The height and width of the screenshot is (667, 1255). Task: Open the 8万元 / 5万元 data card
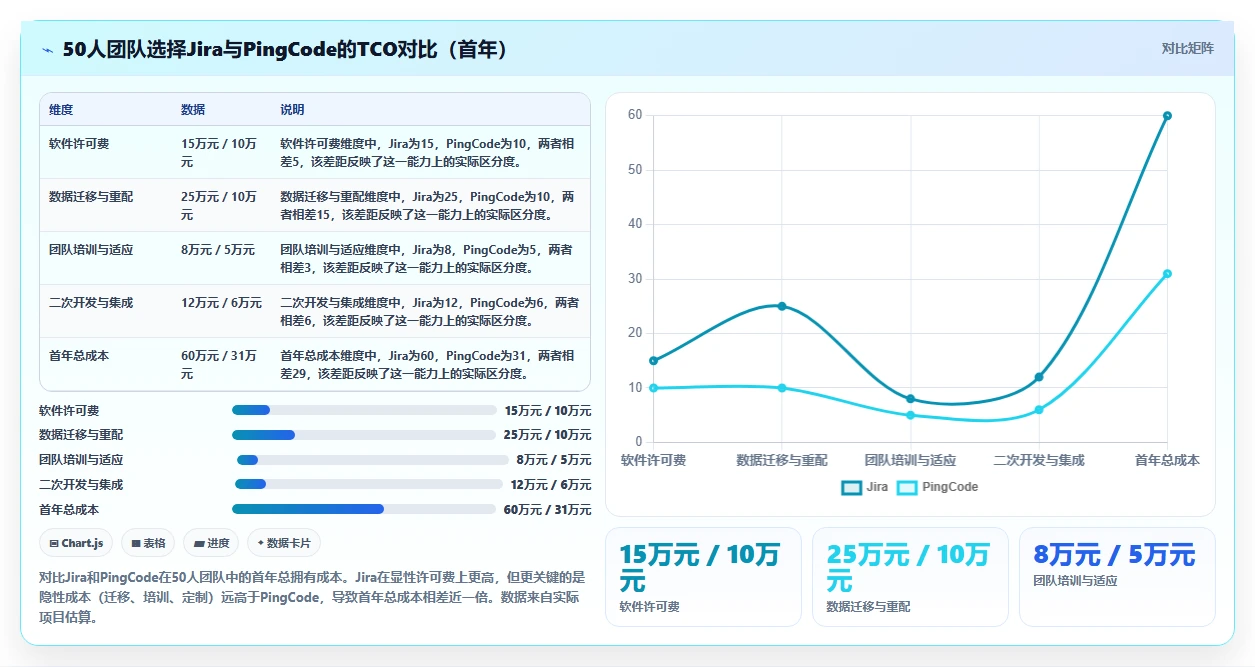click(x=1117, y=577)
